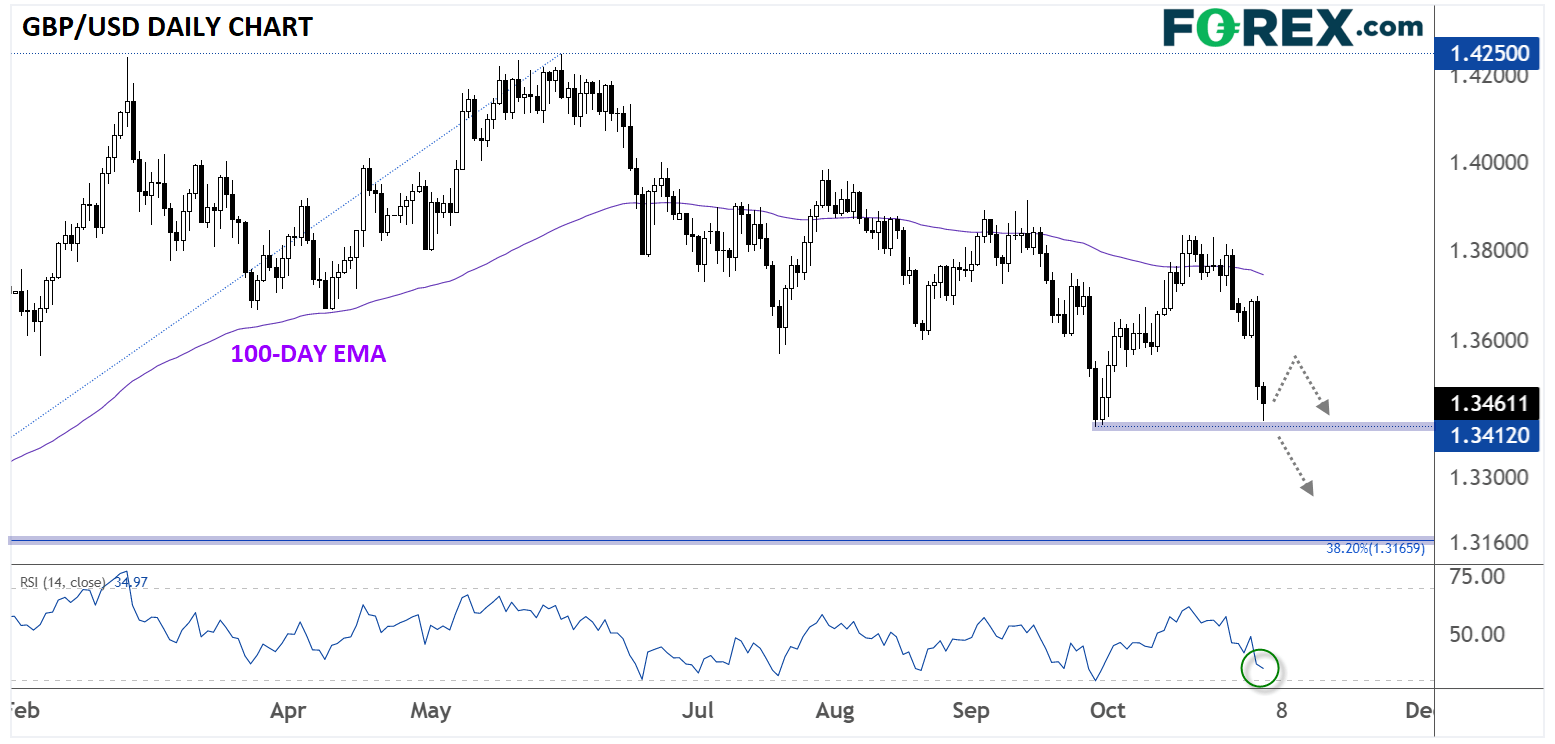Click the RSI 50.00 axis value

(x=1478, y=634)
